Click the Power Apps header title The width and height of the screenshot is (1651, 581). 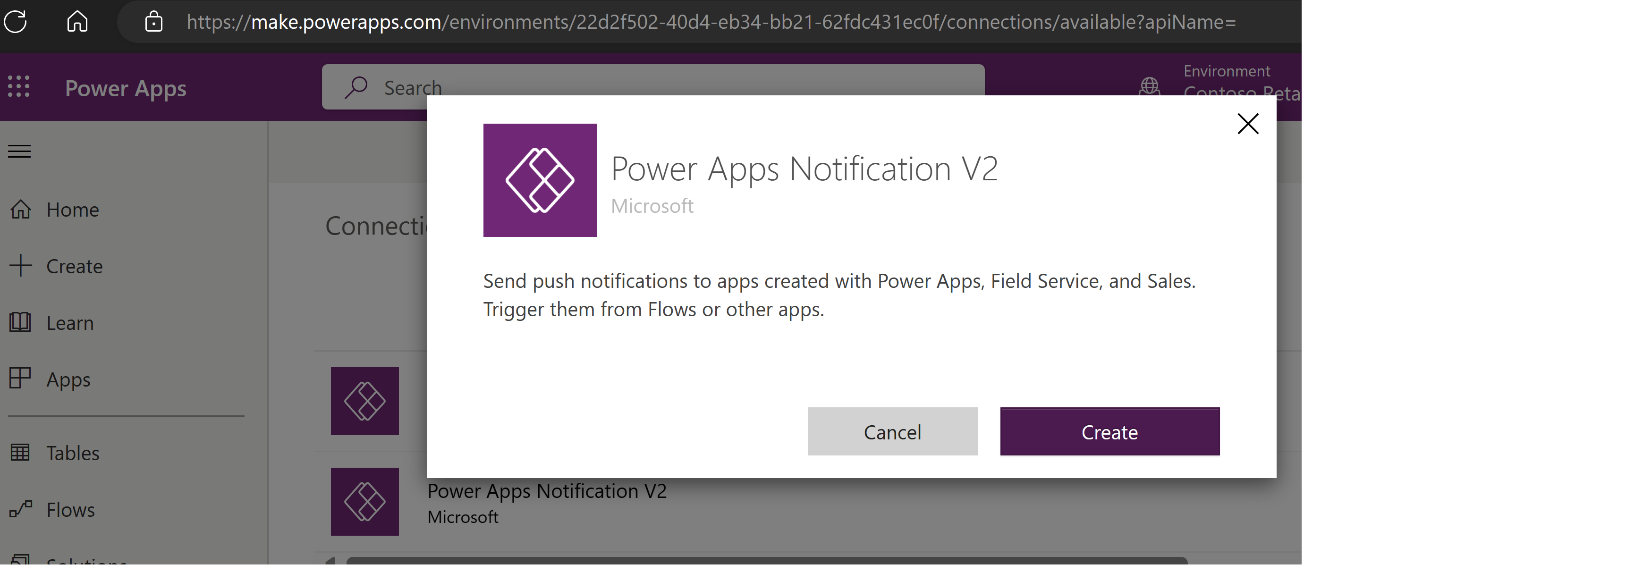point(126,88)
